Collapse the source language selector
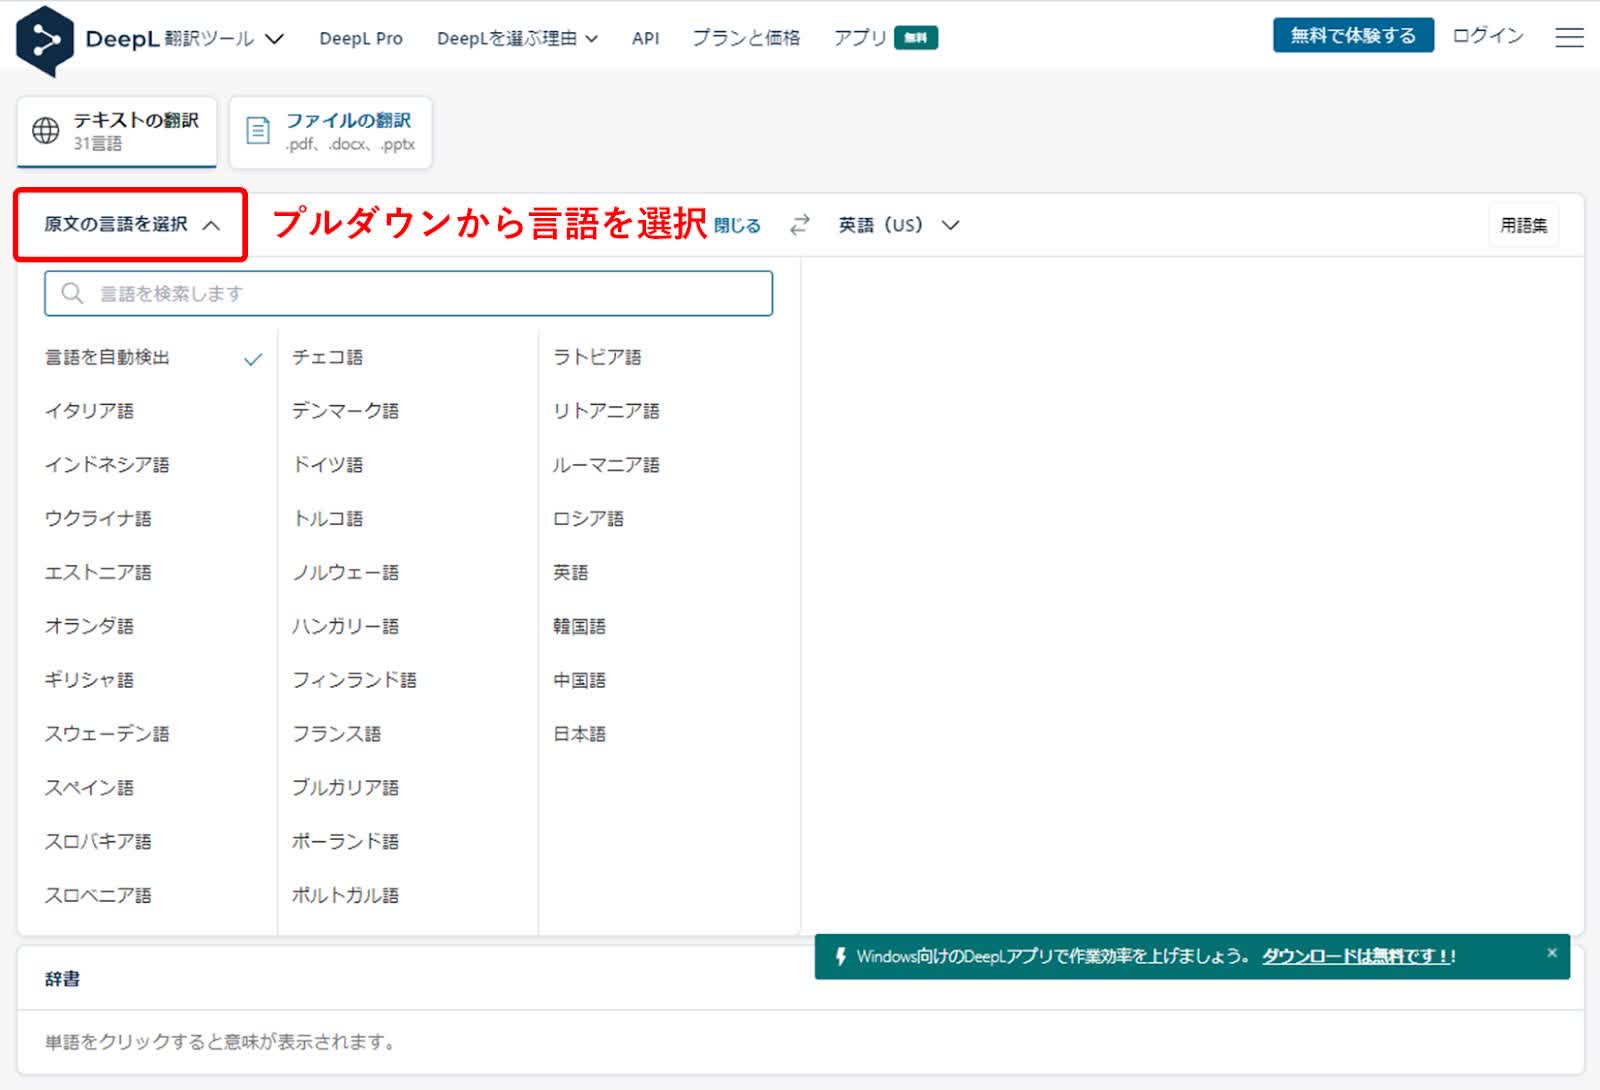Image resolution: width=1600 pixels, height=1090 pixels. (131, 225)
